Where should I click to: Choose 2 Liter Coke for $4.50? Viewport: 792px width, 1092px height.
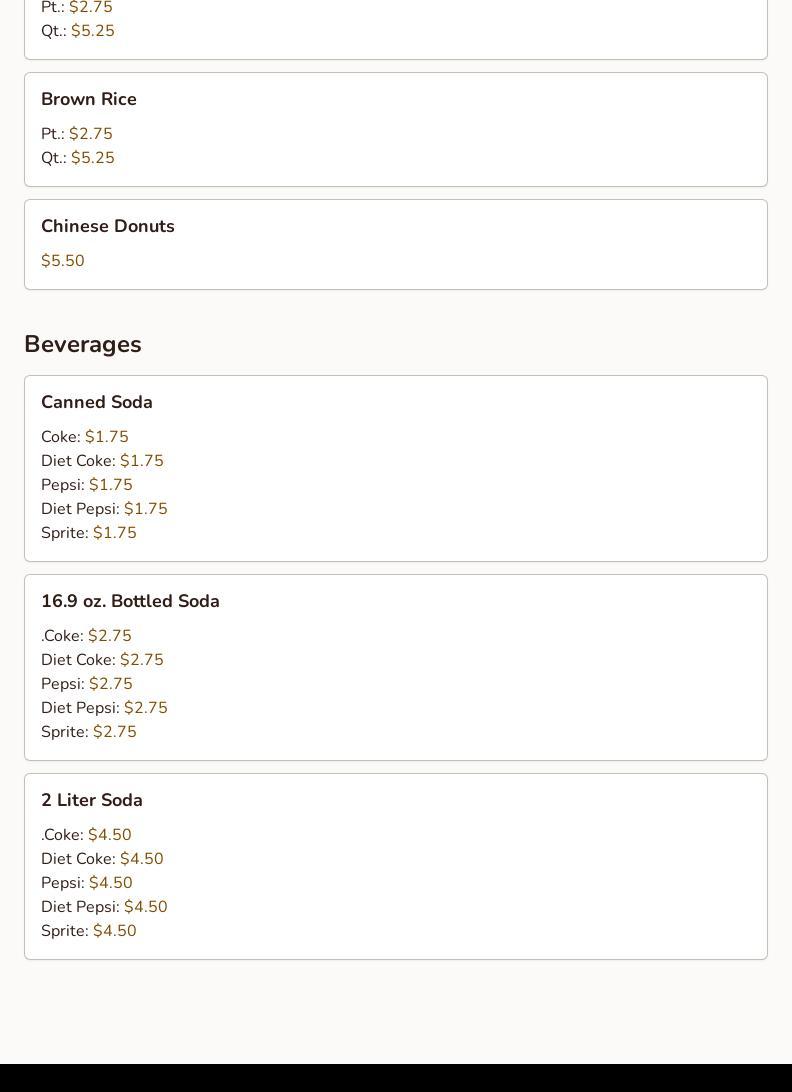click(x=86, y=835)
